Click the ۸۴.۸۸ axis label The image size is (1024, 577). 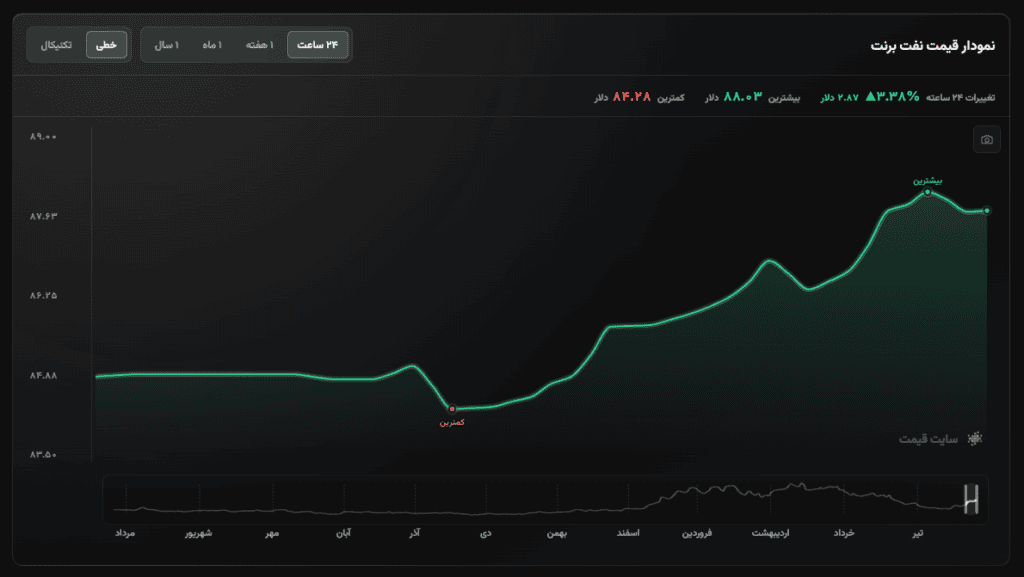(x=43, y=375)
